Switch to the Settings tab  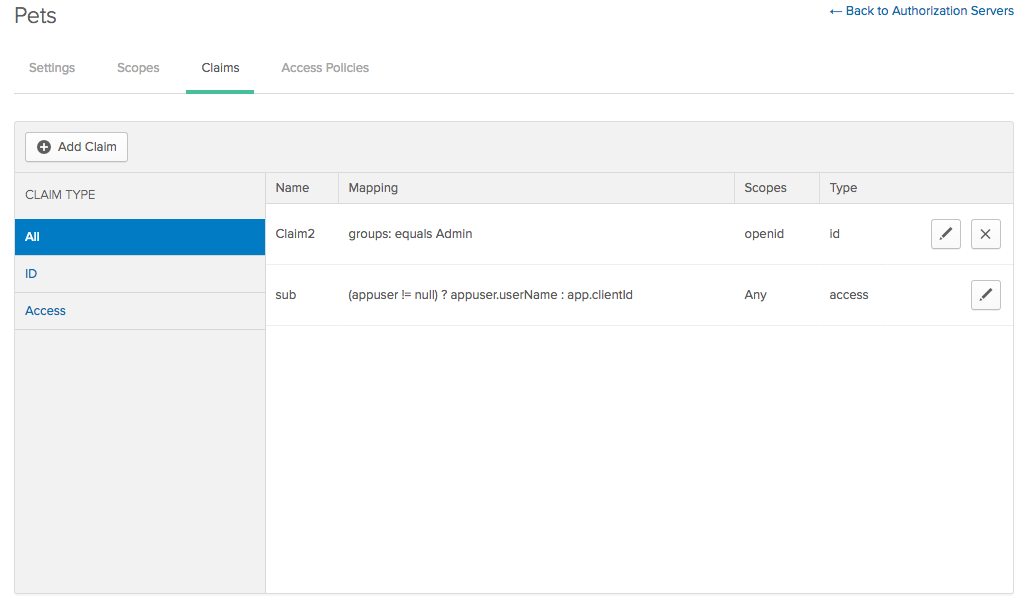[x=52, y=68]
